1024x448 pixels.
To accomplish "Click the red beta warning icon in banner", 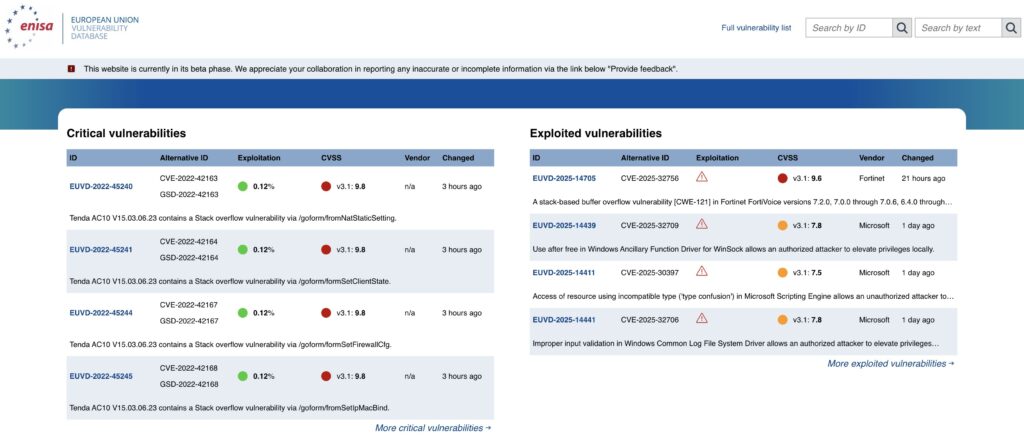I will [71, 68].
